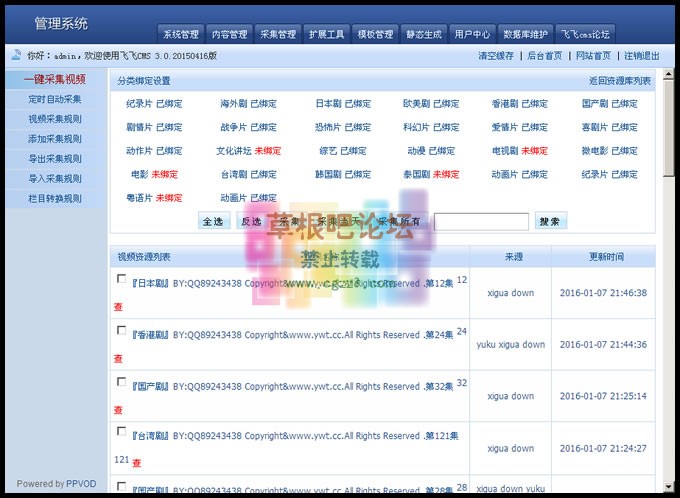Open the 用户中心 tab
The image size is (680, 498).
point(472,34)
